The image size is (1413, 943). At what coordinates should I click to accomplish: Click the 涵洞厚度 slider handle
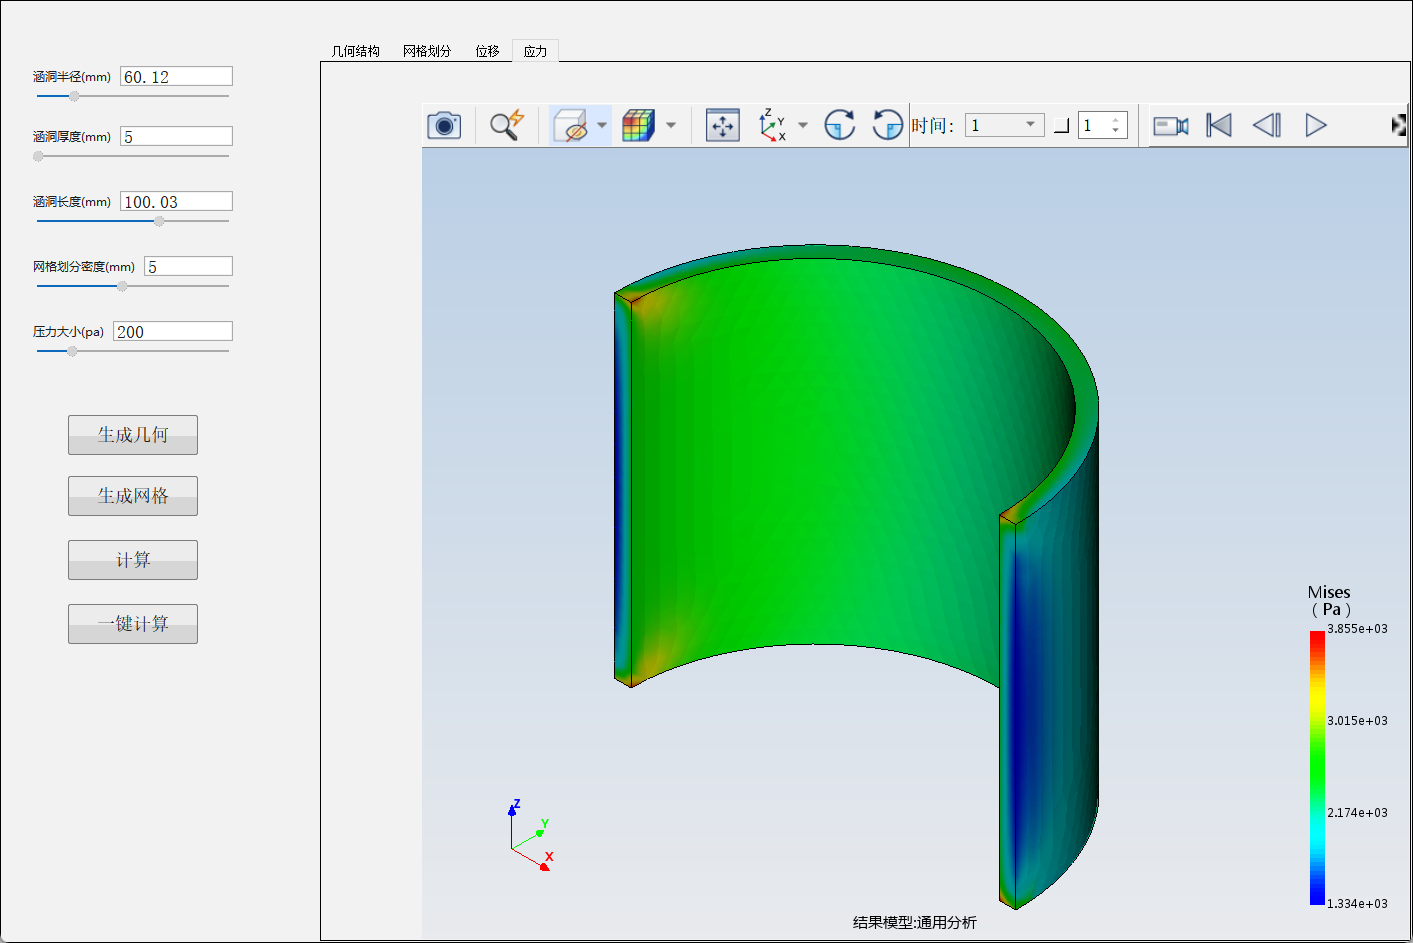pos(38,156)
